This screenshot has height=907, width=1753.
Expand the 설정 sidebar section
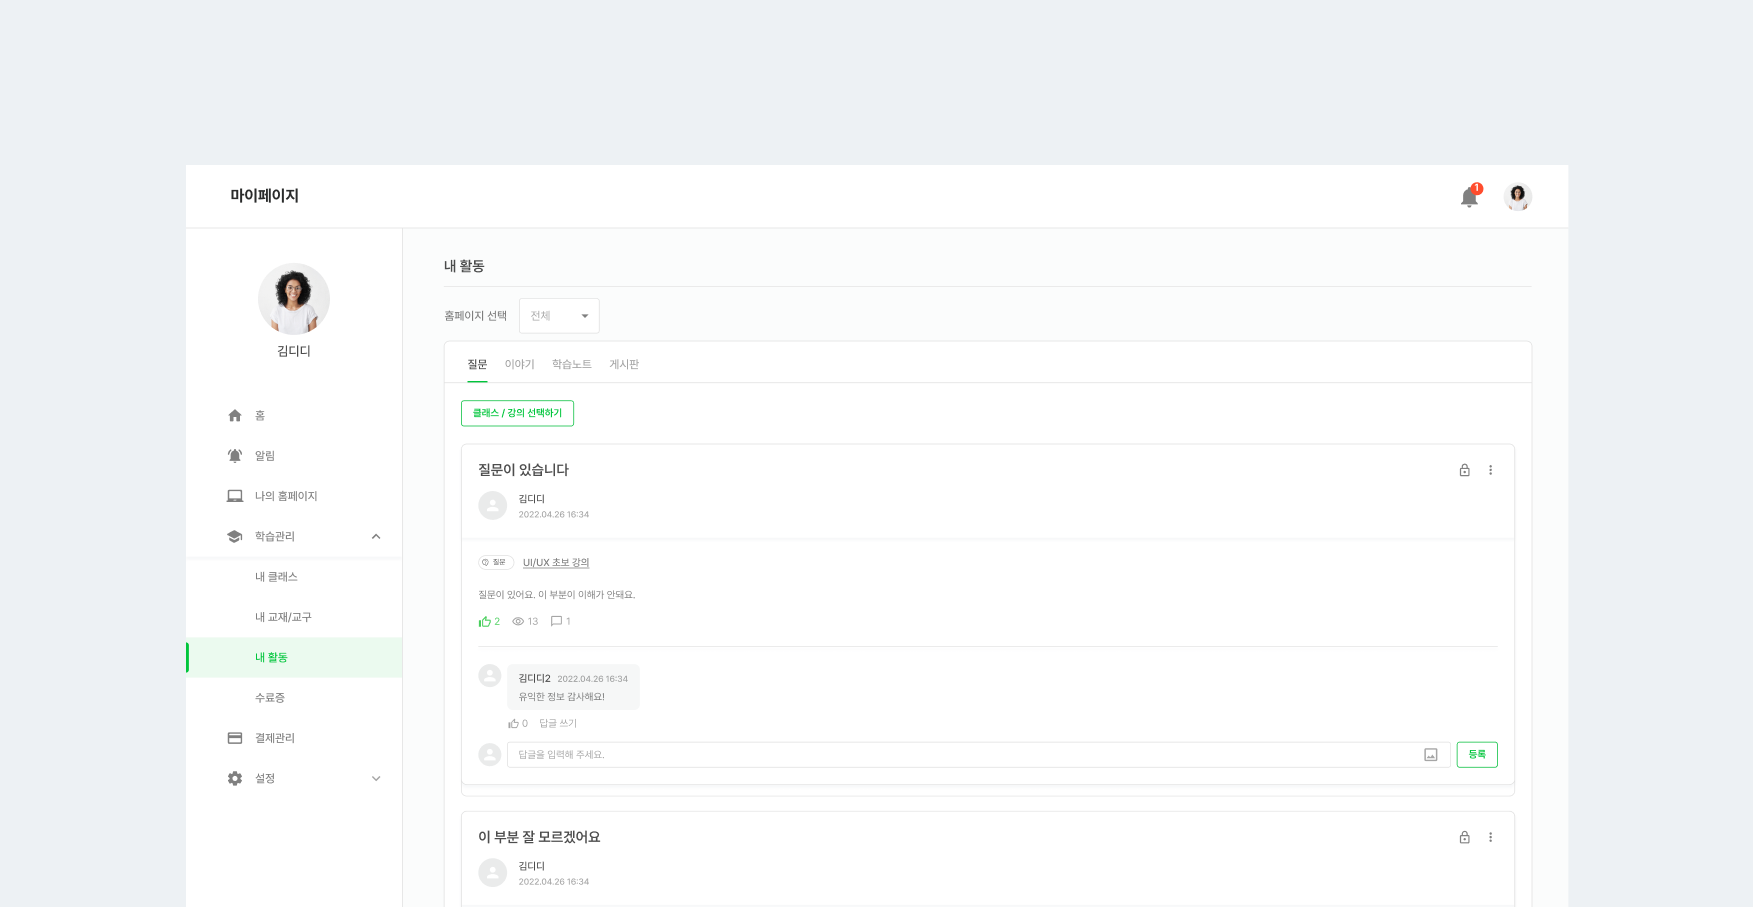pos(376,778)
